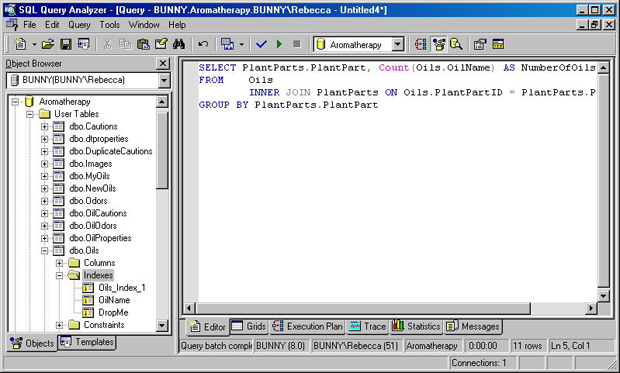
Task: Click the Insert Template toolbar icon
Action: tap(83, 44)
